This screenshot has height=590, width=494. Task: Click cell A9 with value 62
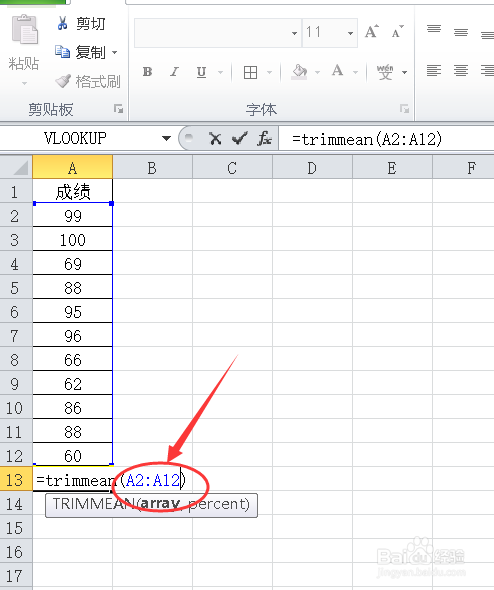(73, 384)
